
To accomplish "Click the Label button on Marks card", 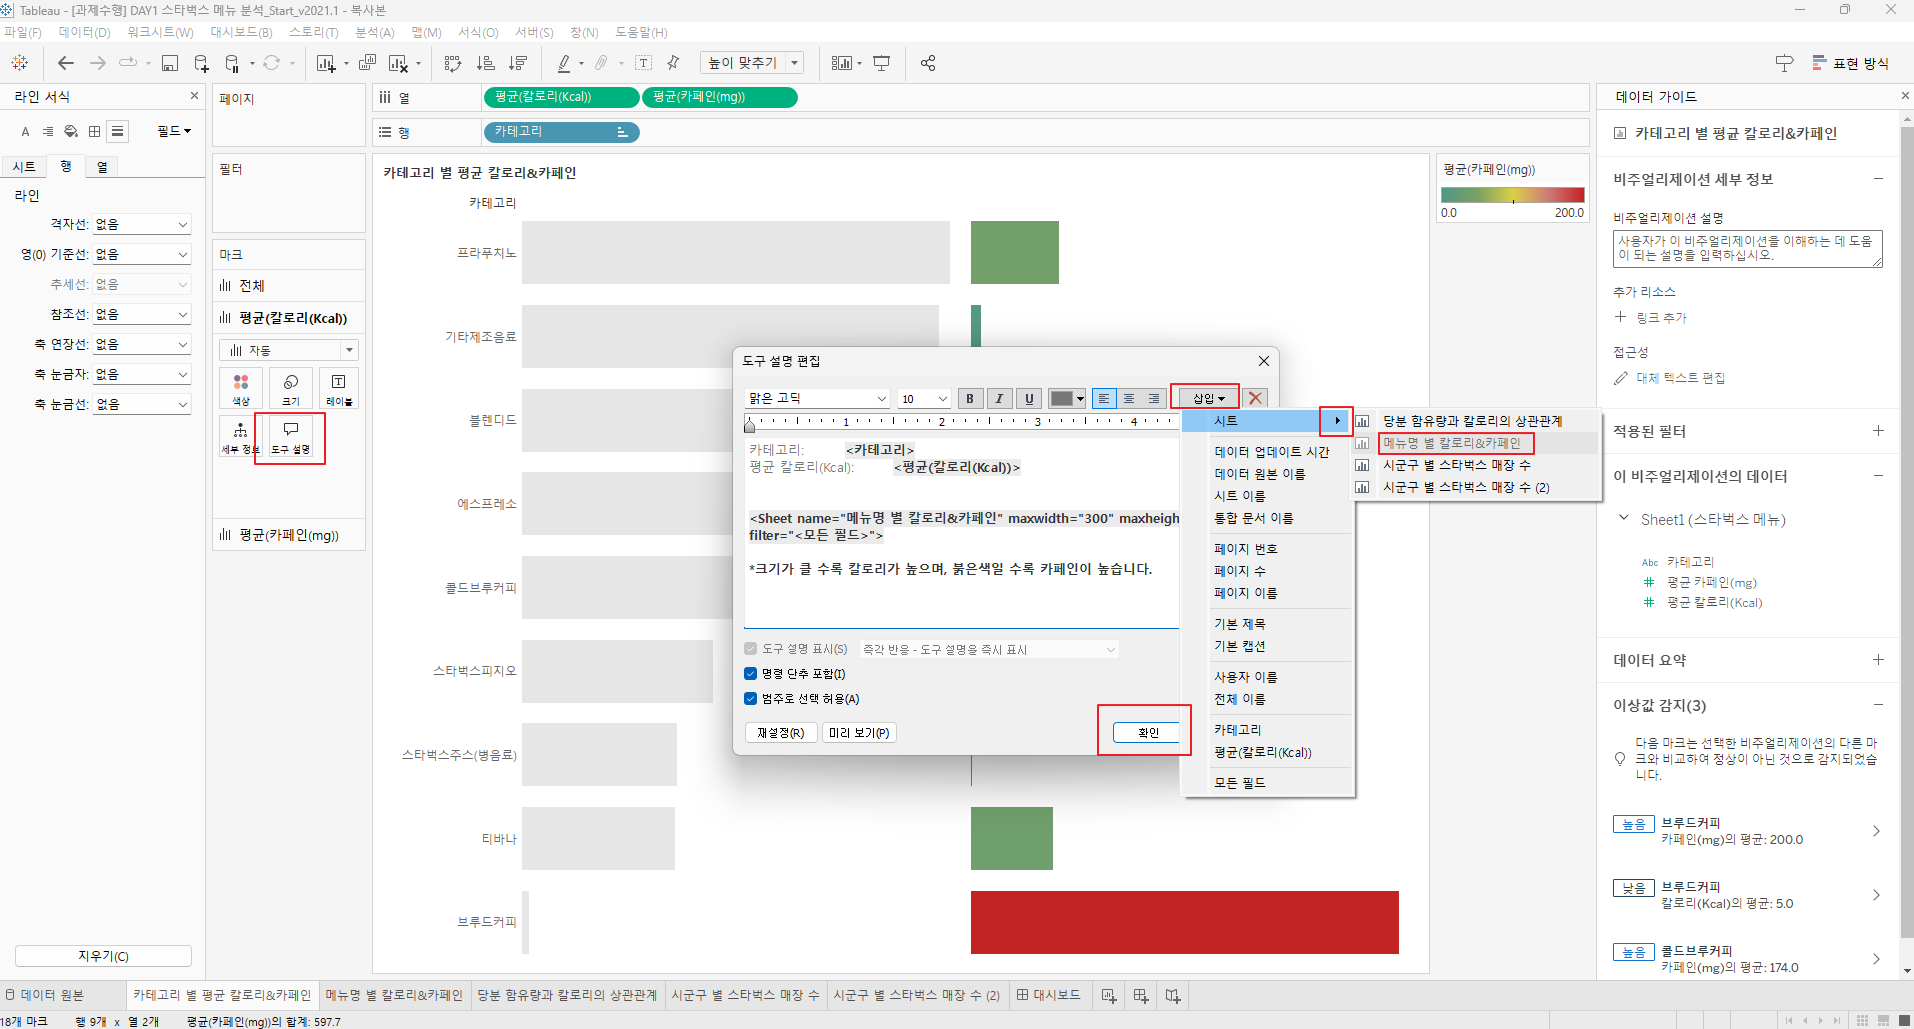I will point(339,388).
